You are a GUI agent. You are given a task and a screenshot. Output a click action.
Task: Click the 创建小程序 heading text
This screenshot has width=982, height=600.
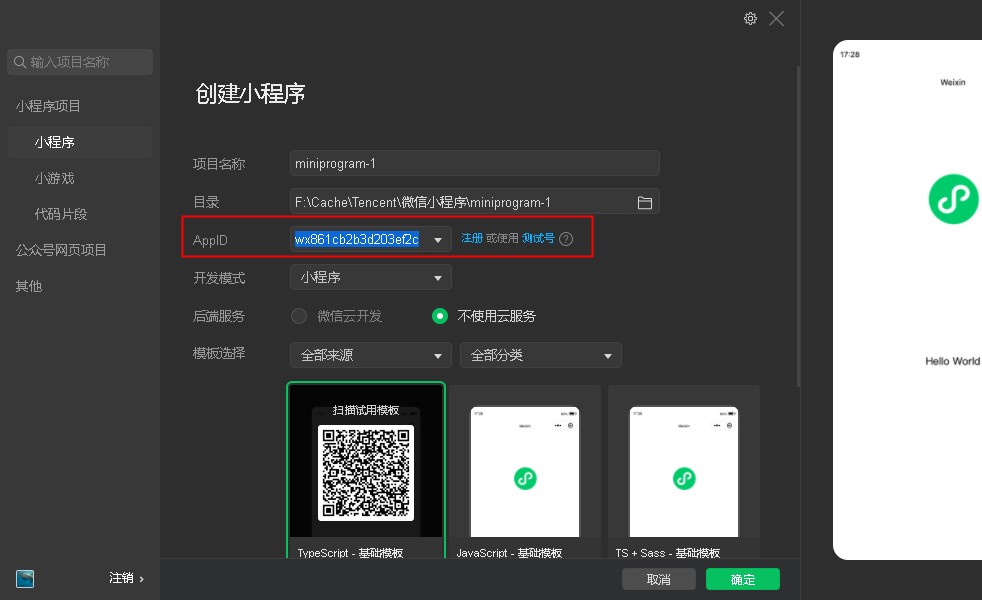point(250,94)
